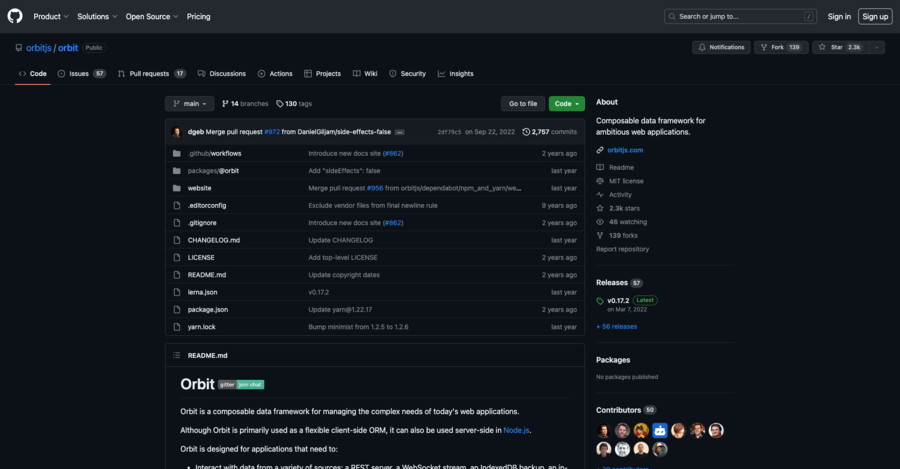Click the Sign in link

[x=839, y=17]
